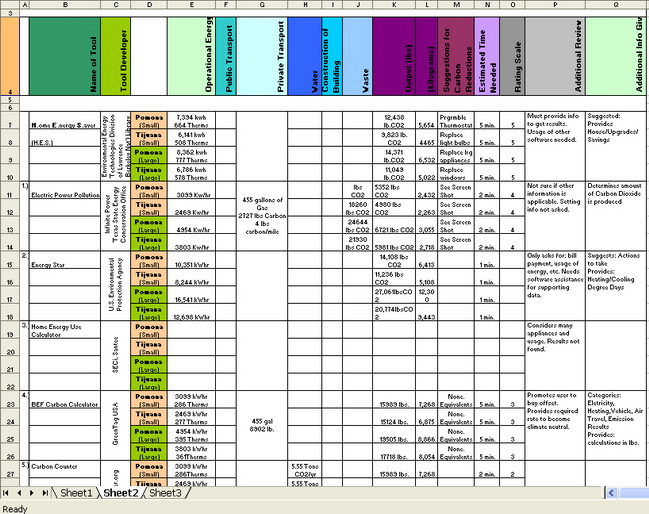Image resolution: width=649 pixels, height=514 pixels.
Task: Click 'Home Energy Use Calculator' cell
Action: pos(65,330)
